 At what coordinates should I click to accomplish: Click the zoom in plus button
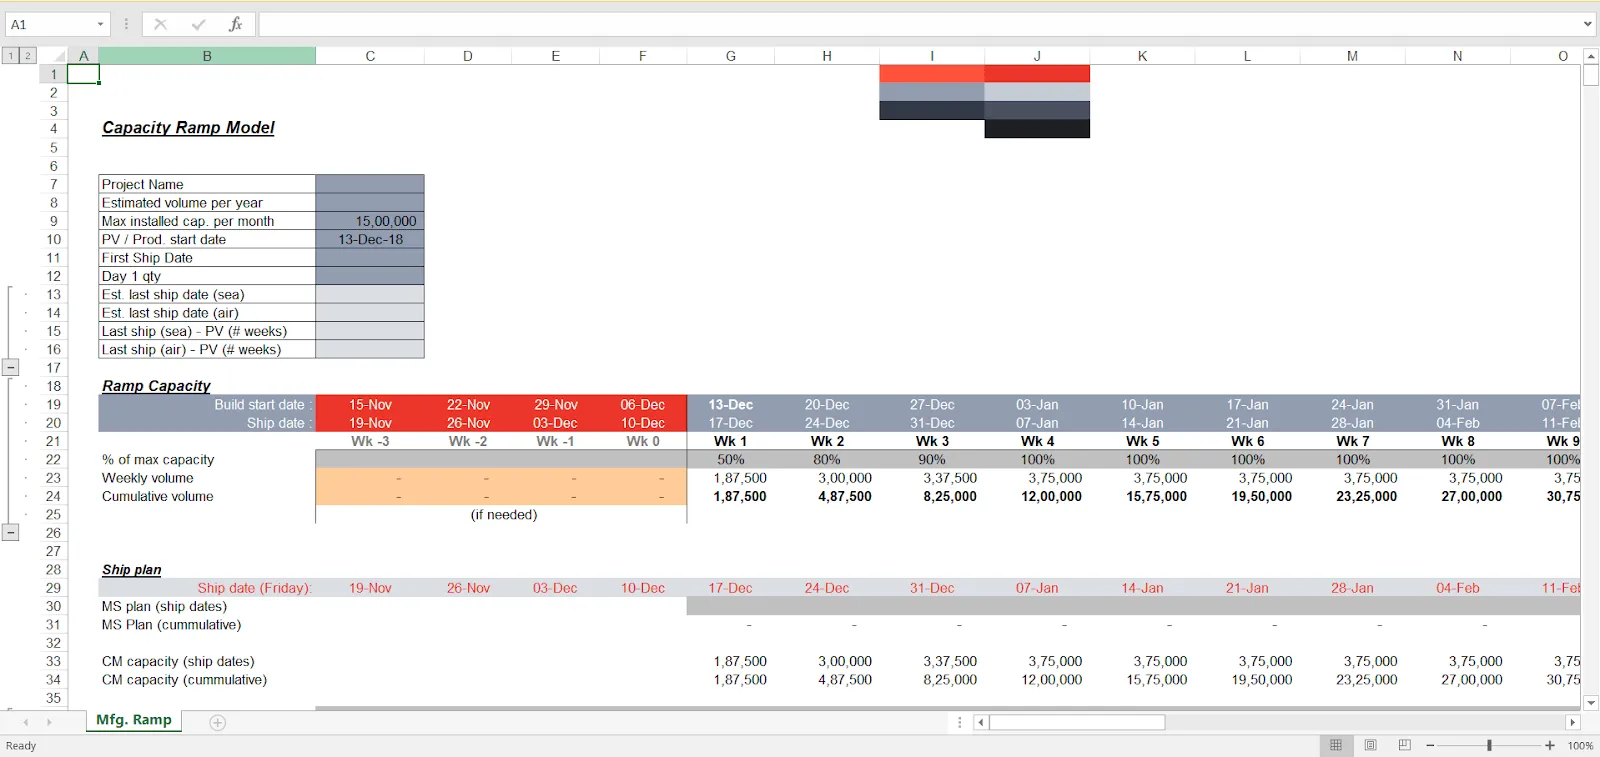1550,746
